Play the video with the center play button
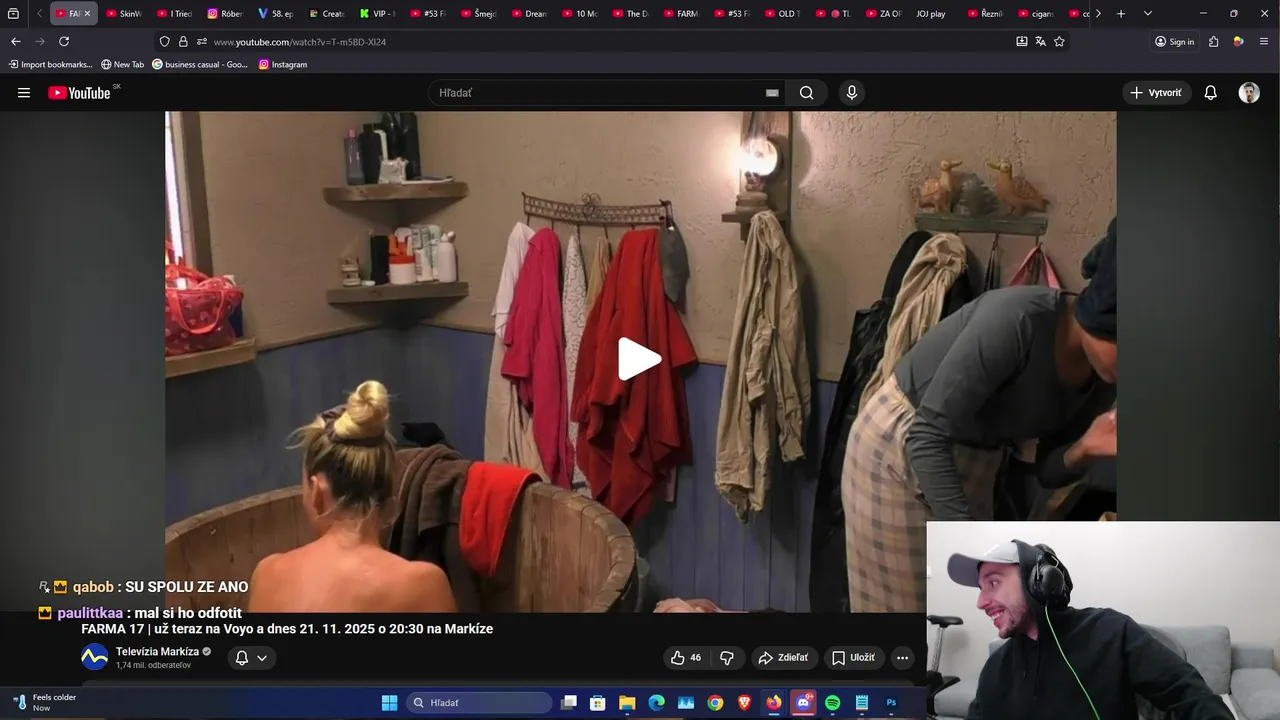1280x720 pixels. point(640,359)
